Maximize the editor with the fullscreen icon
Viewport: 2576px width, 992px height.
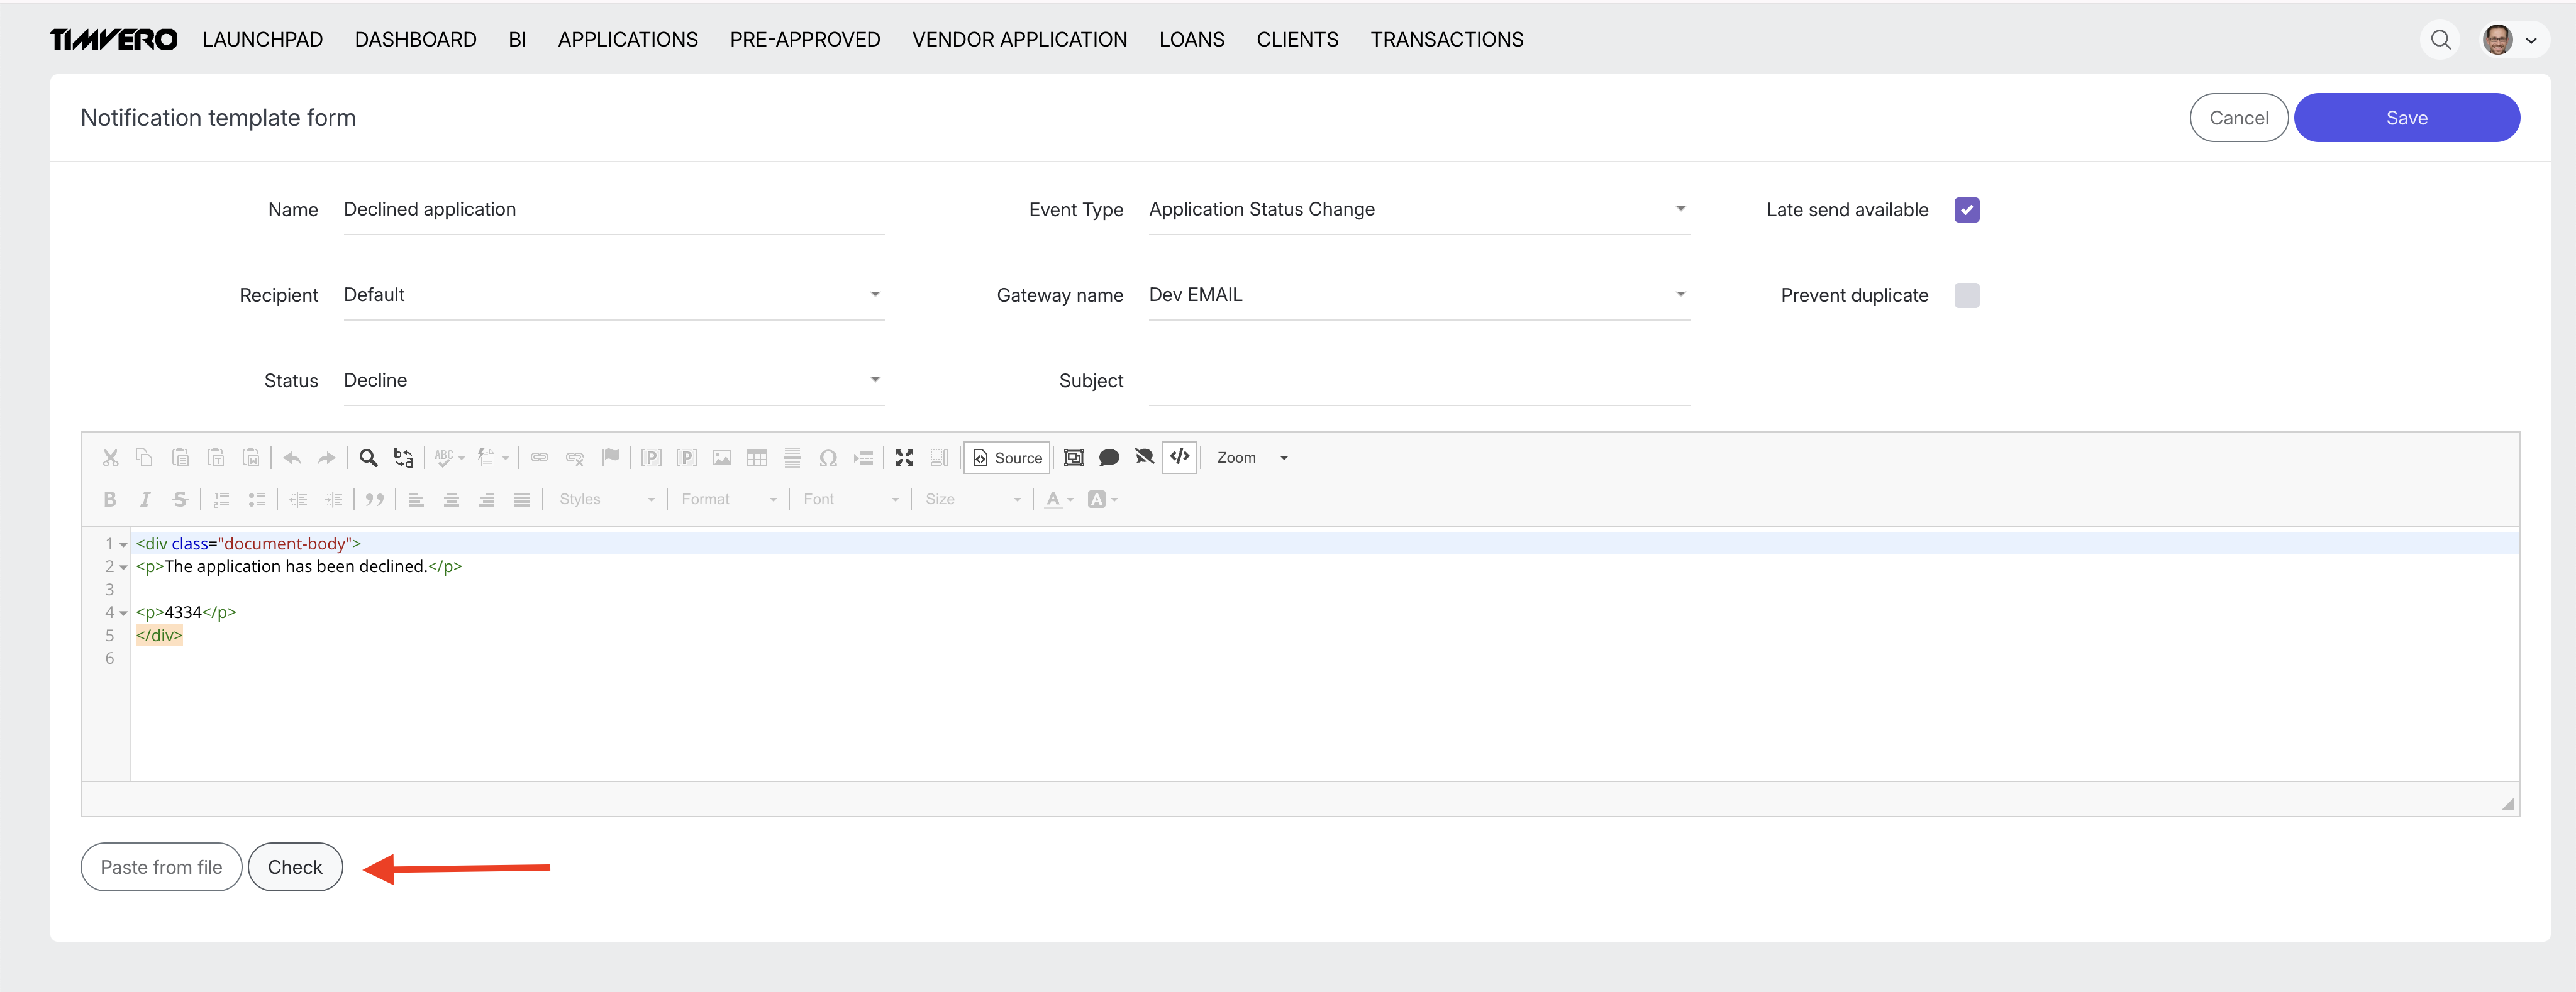tap(904, 458)
